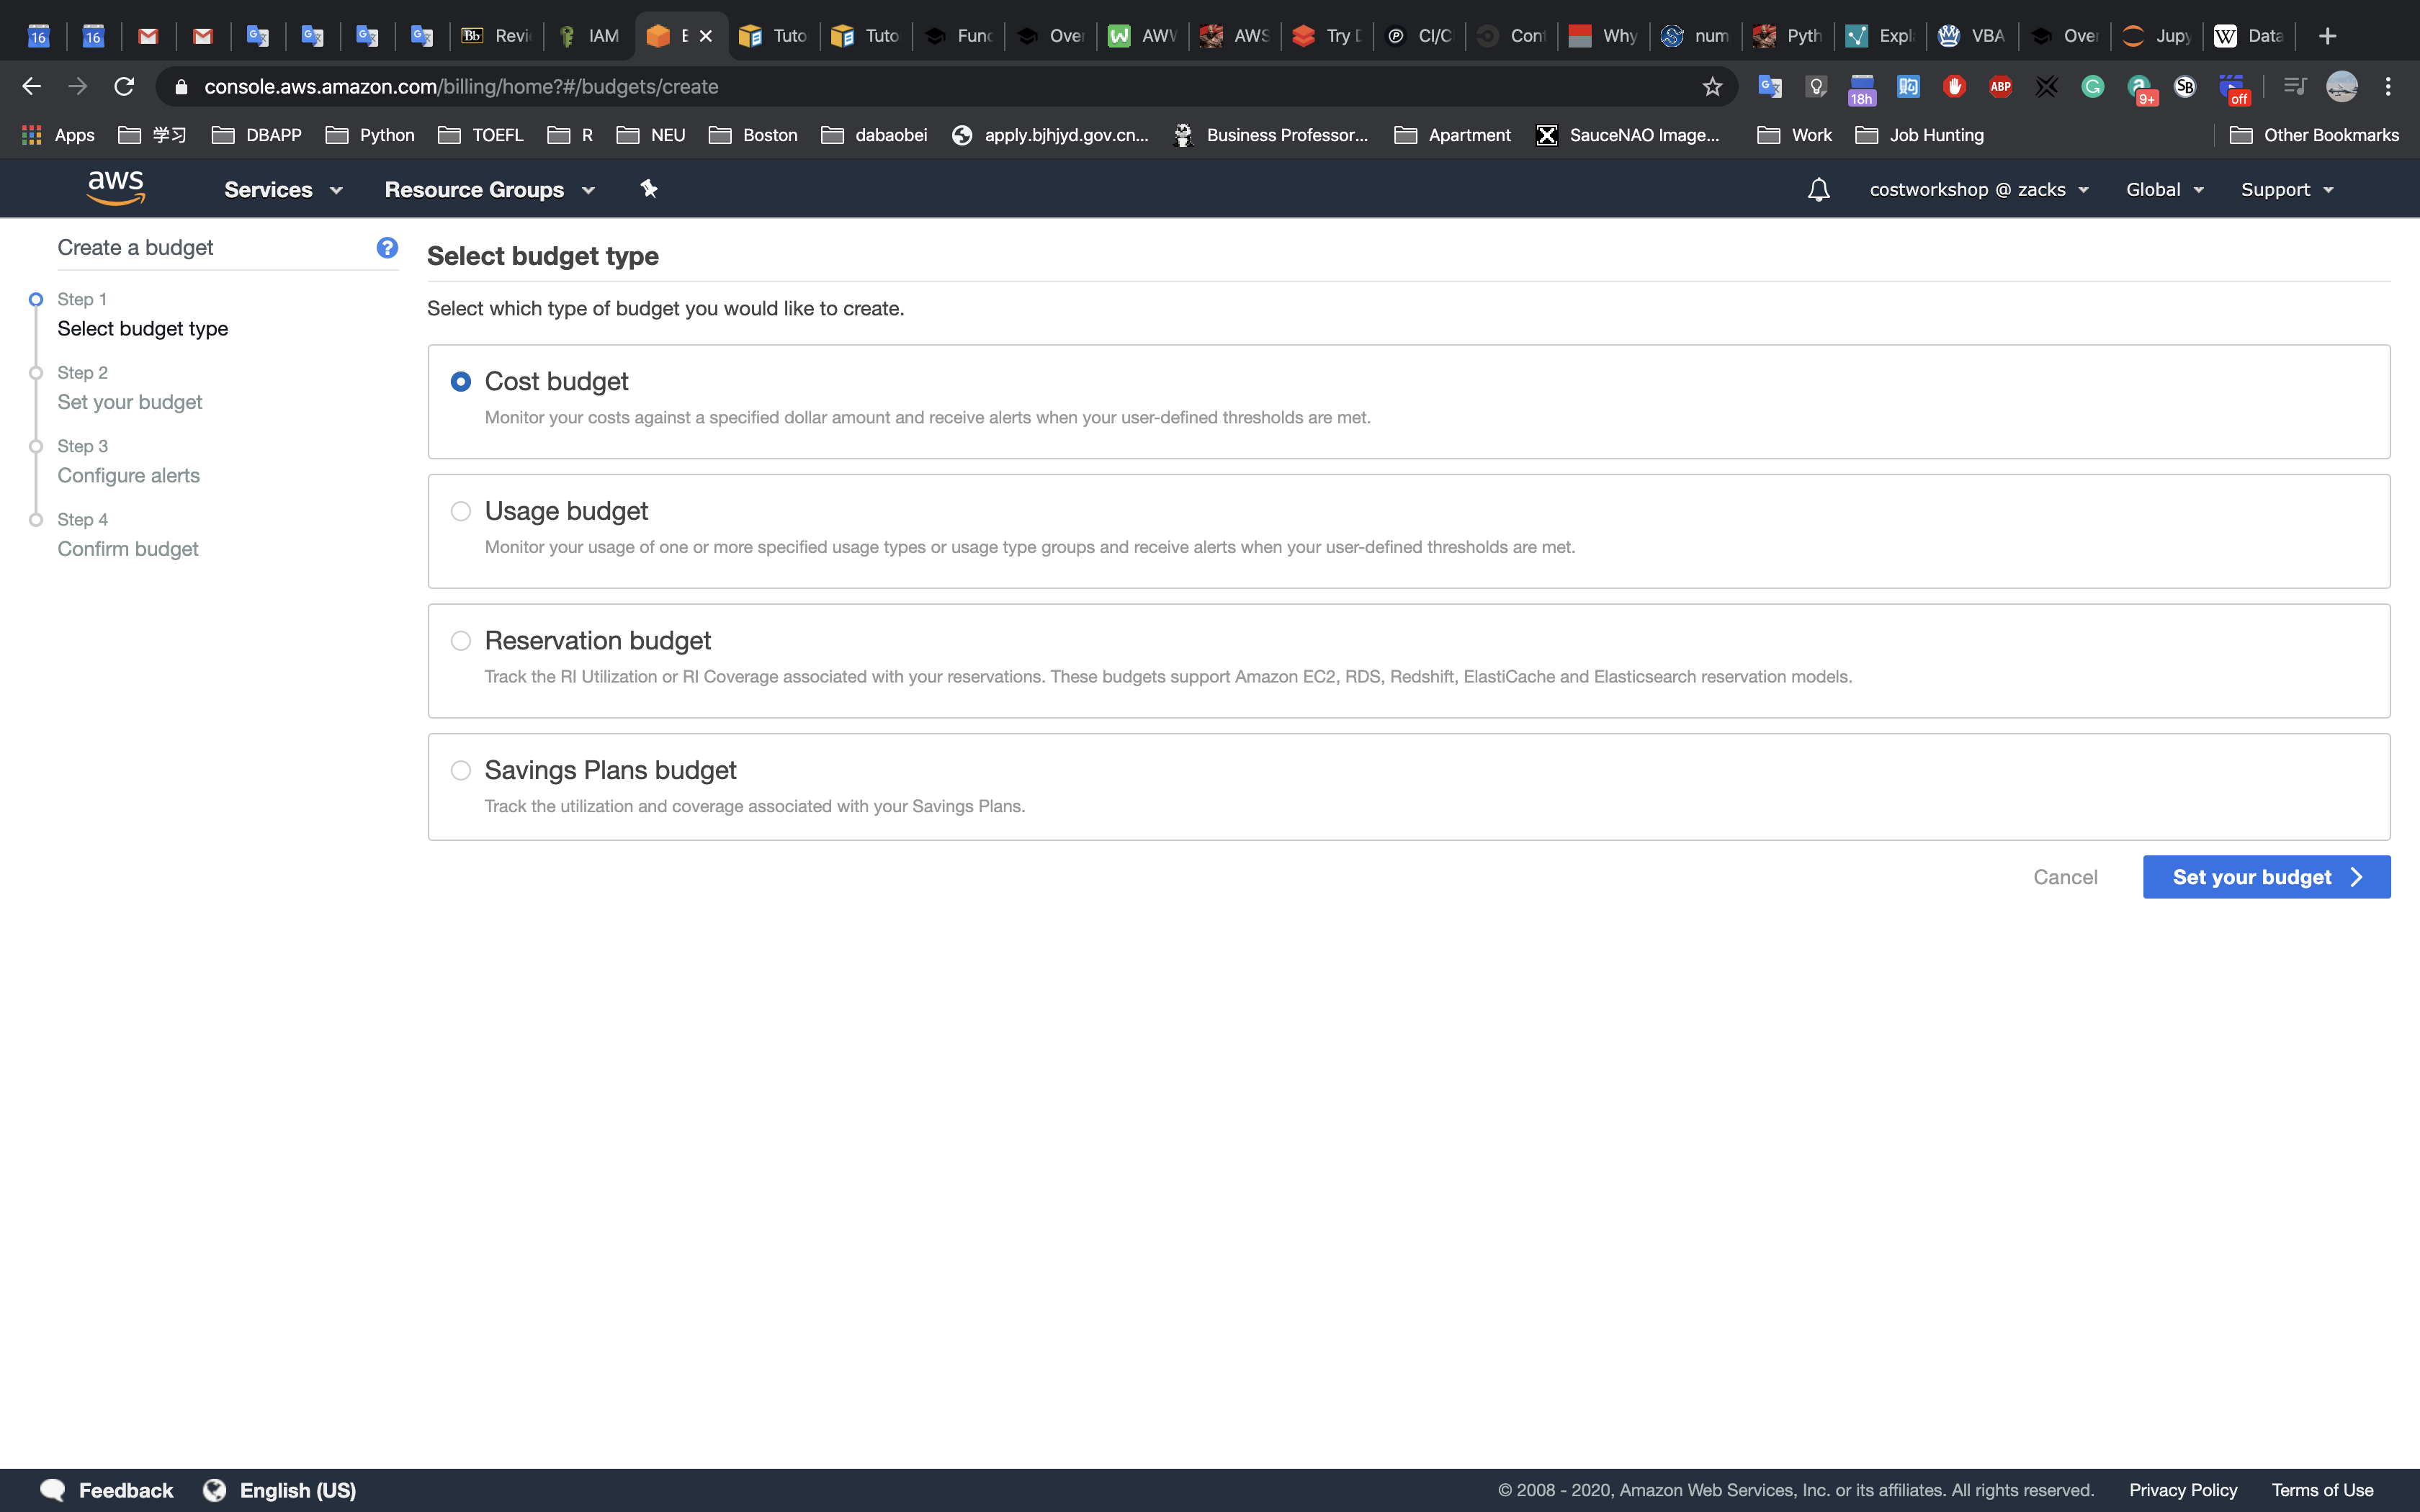The width and height of the screenshot is (2420, 1512).
Task: Click the pin shortcut icon in navbar
Action: 649,189
